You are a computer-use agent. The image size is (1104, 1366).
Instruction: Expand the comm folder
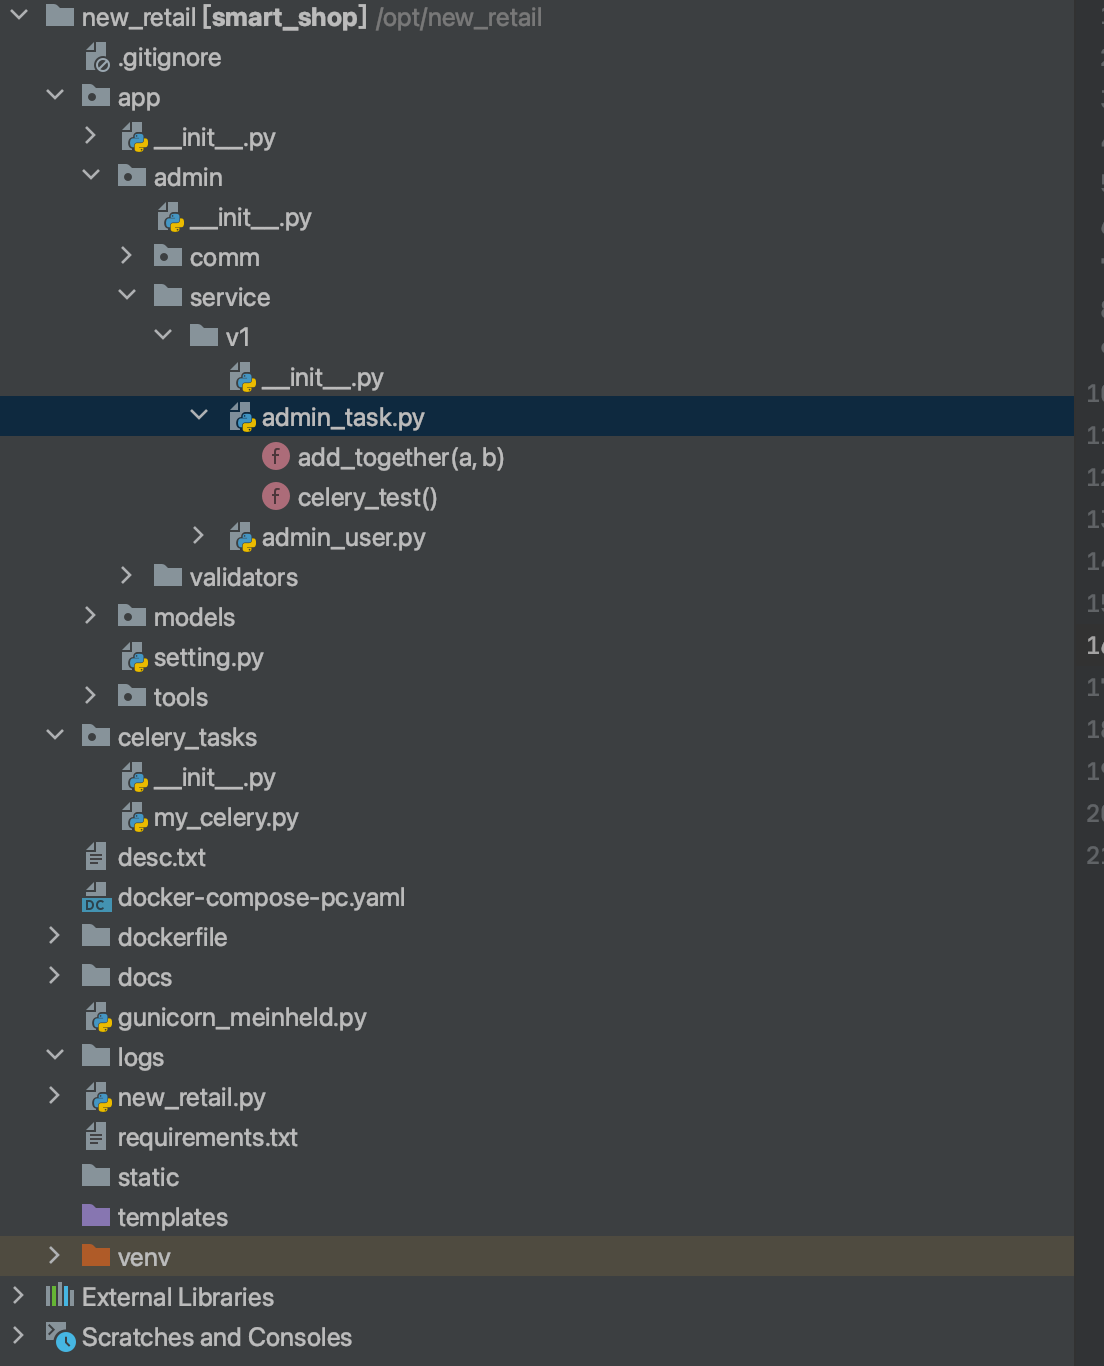pyautogui.click(x=126, y=255)
